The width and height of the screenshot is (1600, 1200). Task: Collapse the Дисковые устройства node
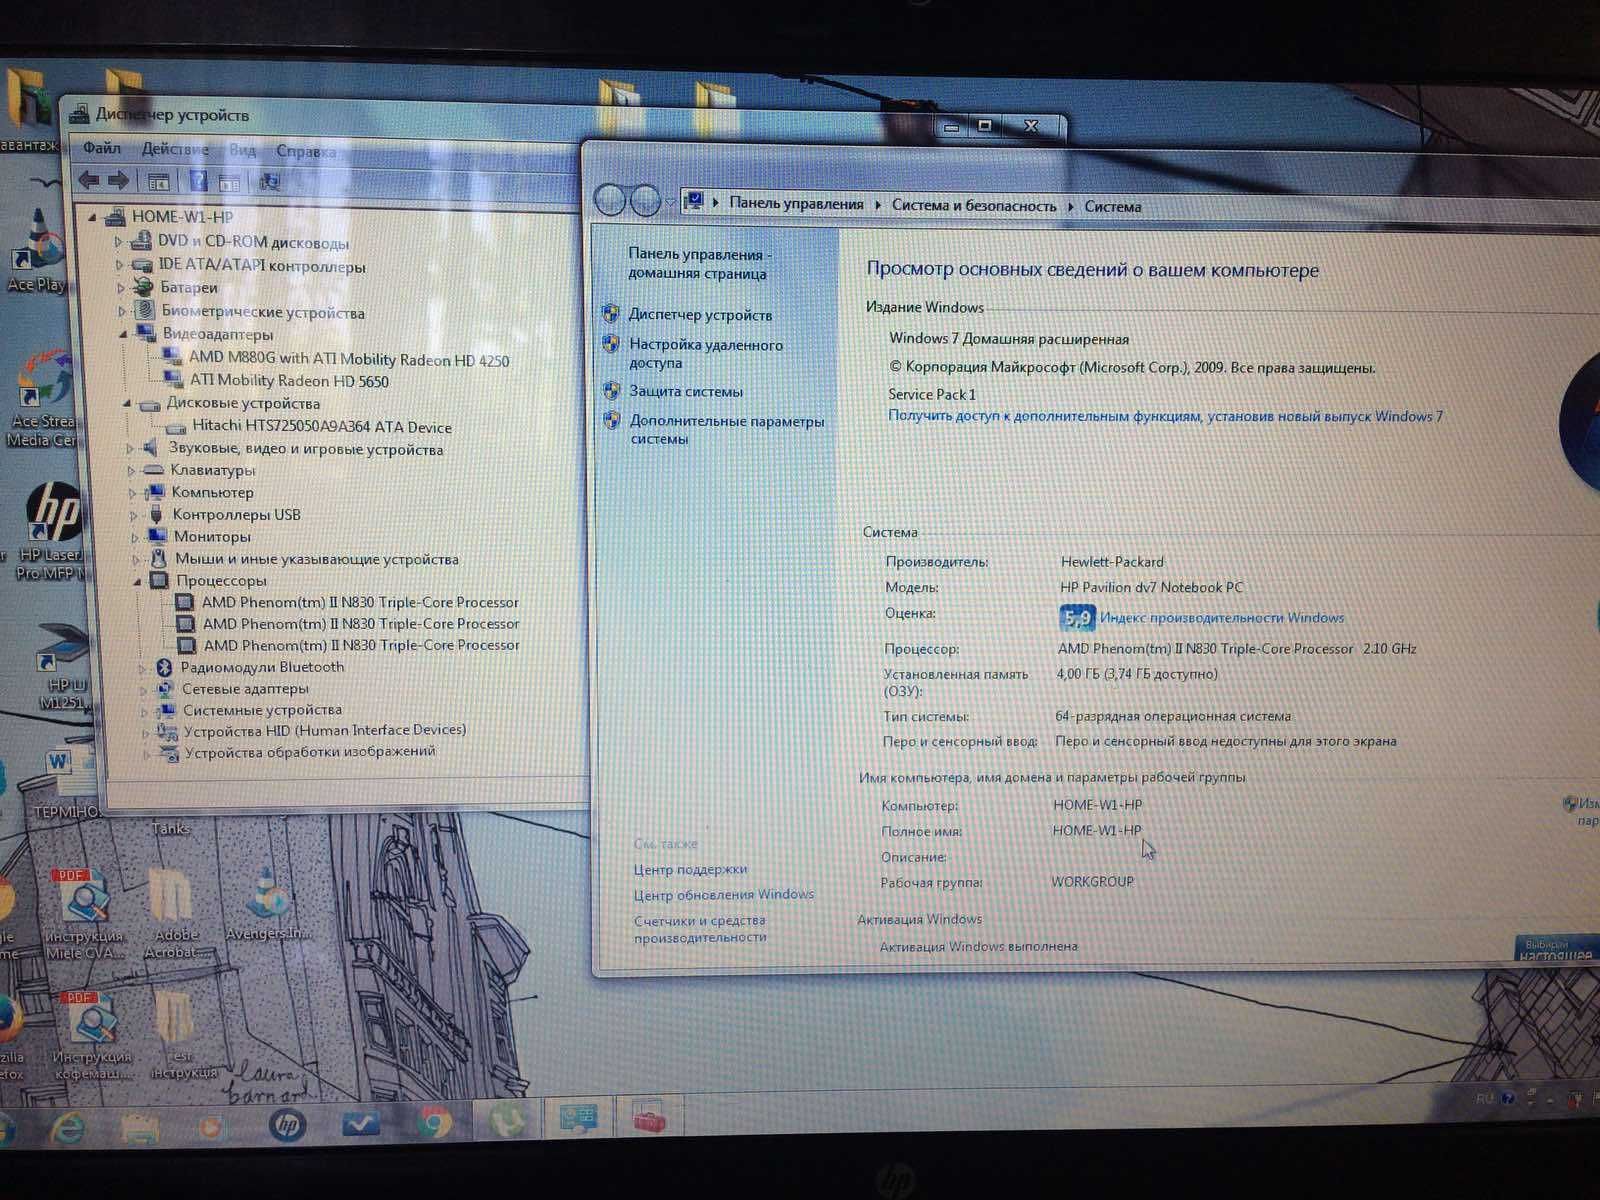coord(127,403)
